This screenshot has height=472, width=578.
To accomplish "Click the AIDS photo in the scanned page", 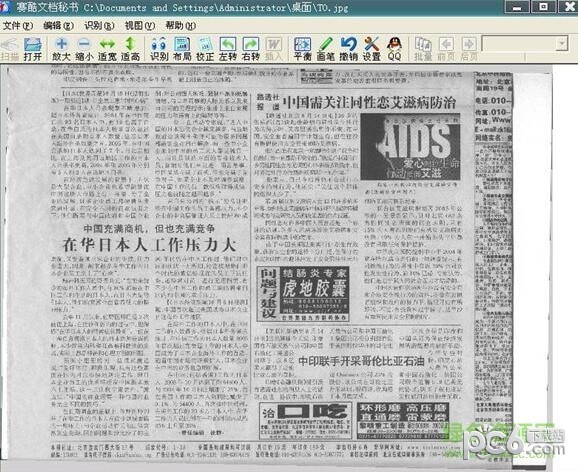I will pos(410,147).
